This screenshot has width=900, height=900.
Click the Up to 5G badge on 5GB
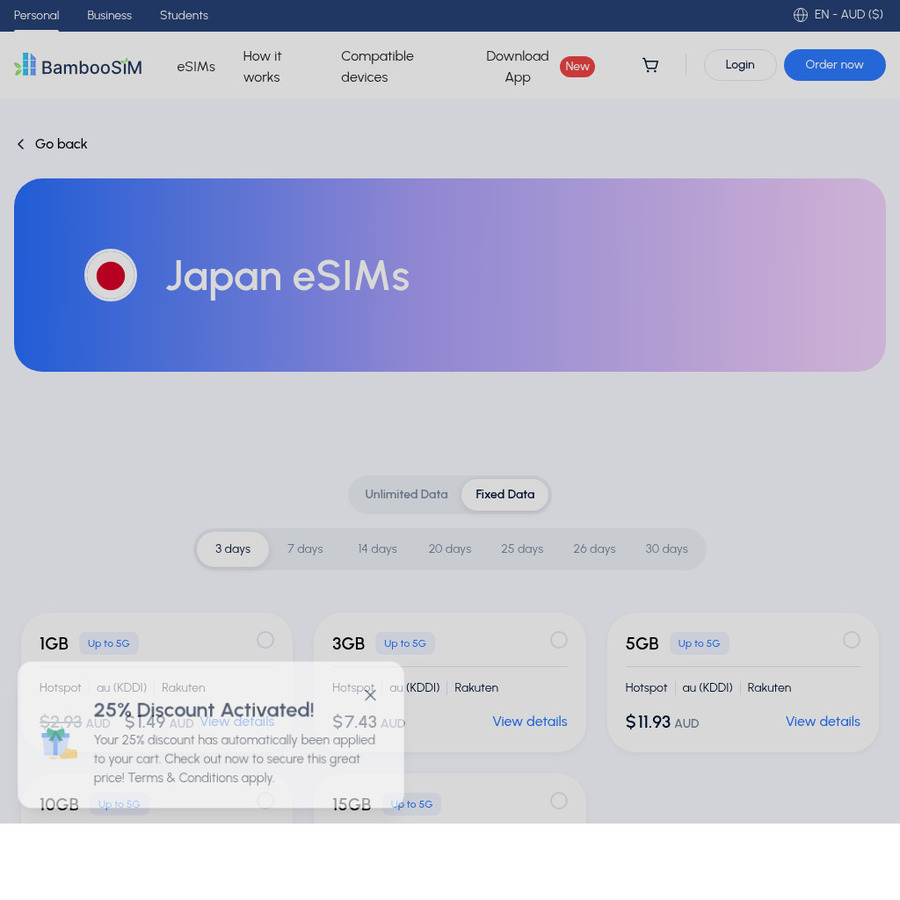(x=699, y=643)
